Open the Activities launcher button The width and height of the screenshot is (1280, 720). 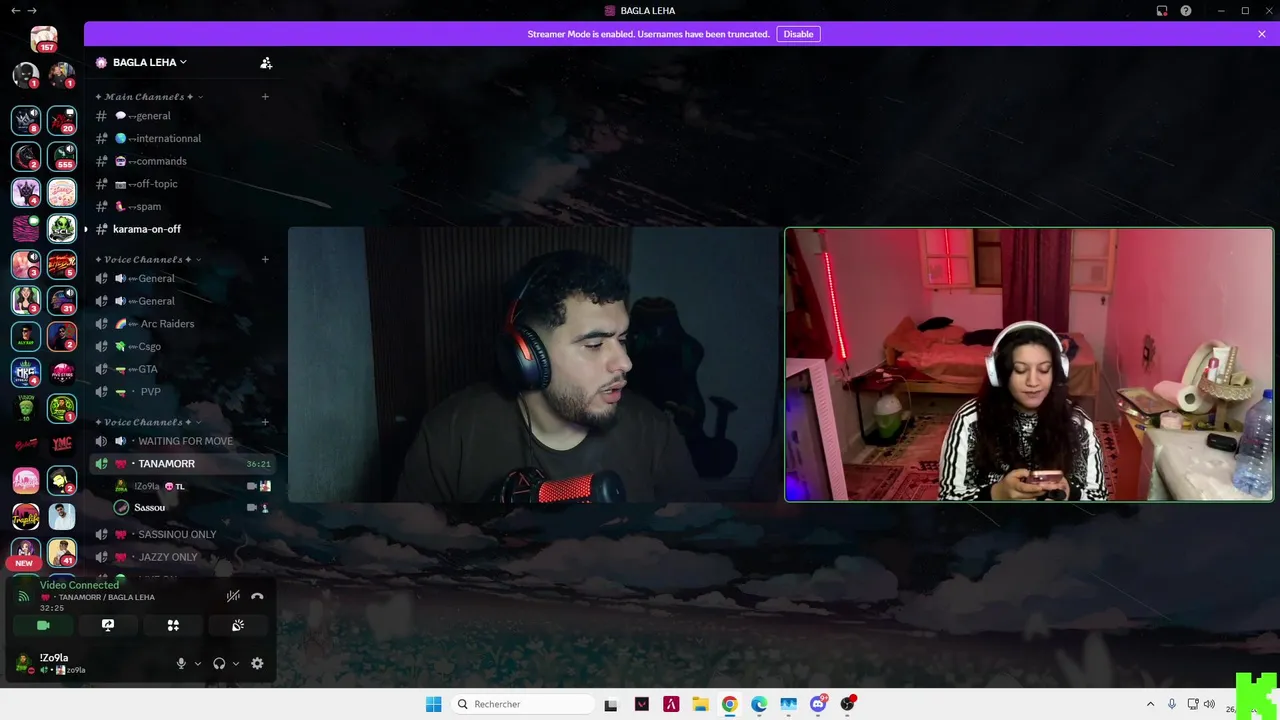pyautogui.click(x=173, y=625)
